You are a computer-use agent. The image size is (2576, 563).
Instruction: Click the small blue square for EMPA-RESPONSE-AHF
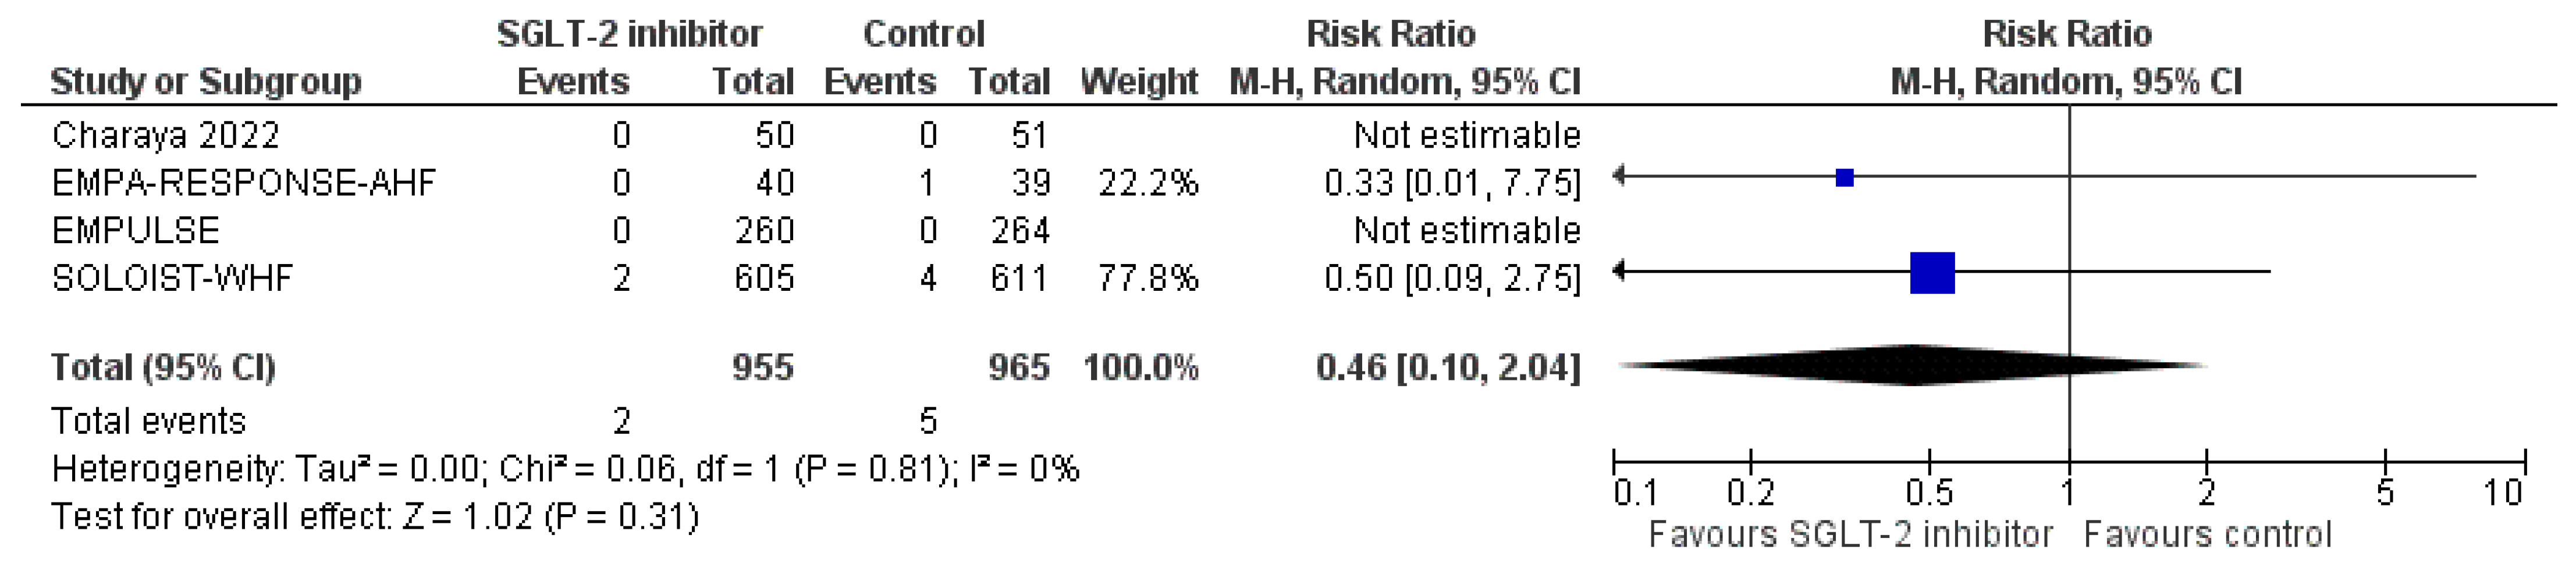1845,178
